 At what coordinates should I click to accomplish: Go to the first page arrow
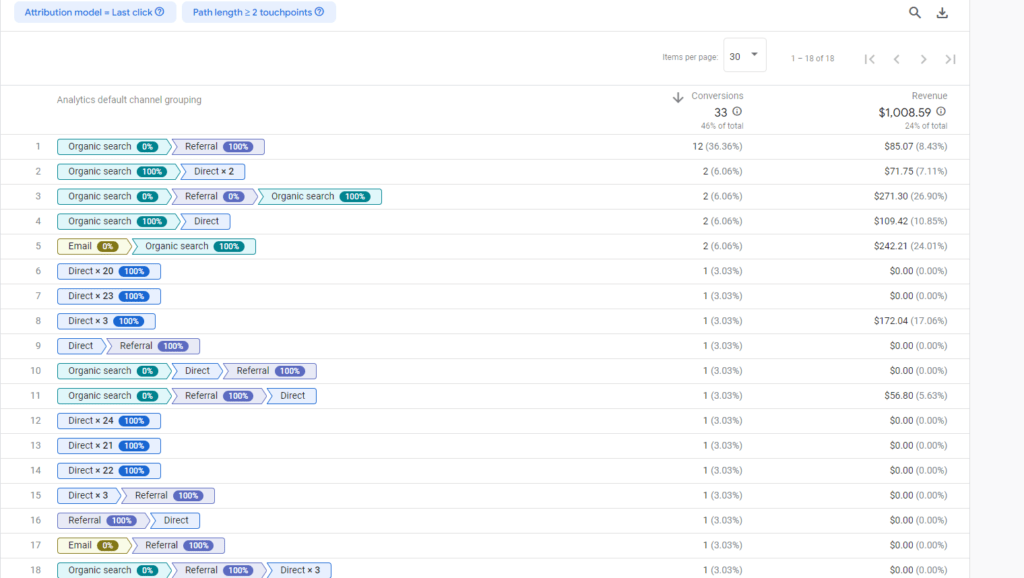tap(869, 59)
